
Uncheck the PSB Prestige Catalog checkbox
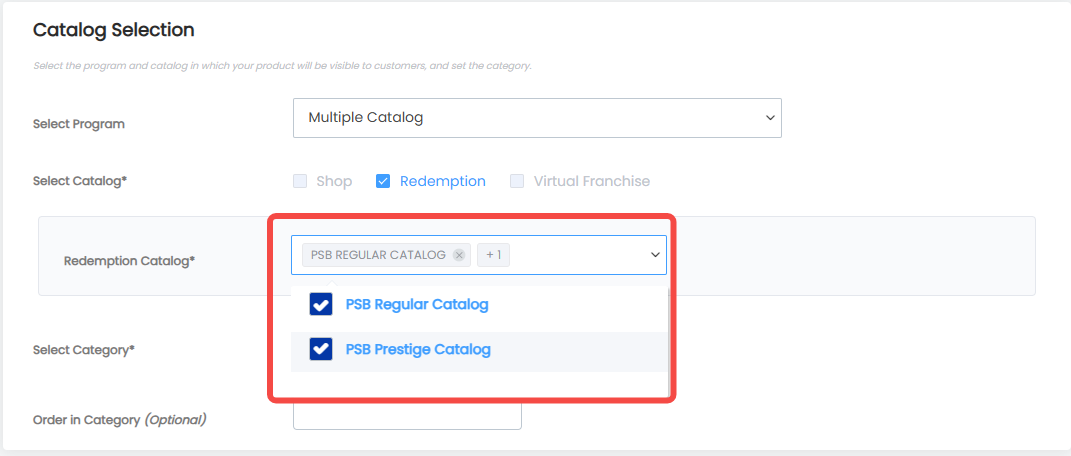[321, 350]
